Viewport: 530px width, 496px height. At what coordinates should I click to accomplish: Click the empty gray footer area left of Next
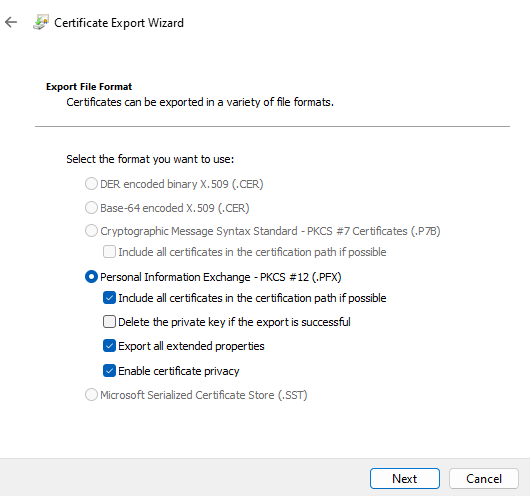[183, 477]
